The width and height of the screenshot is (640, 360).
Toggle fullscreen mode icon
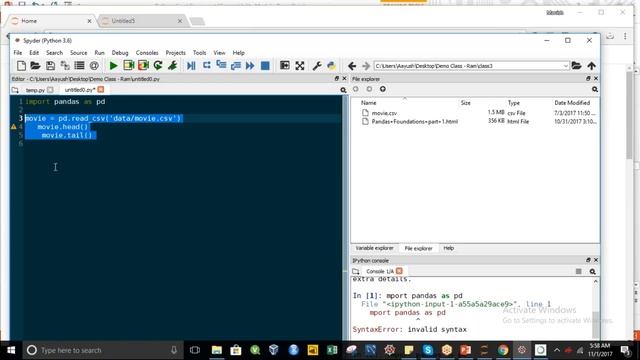pyautogui.click(x=300, y=65)
